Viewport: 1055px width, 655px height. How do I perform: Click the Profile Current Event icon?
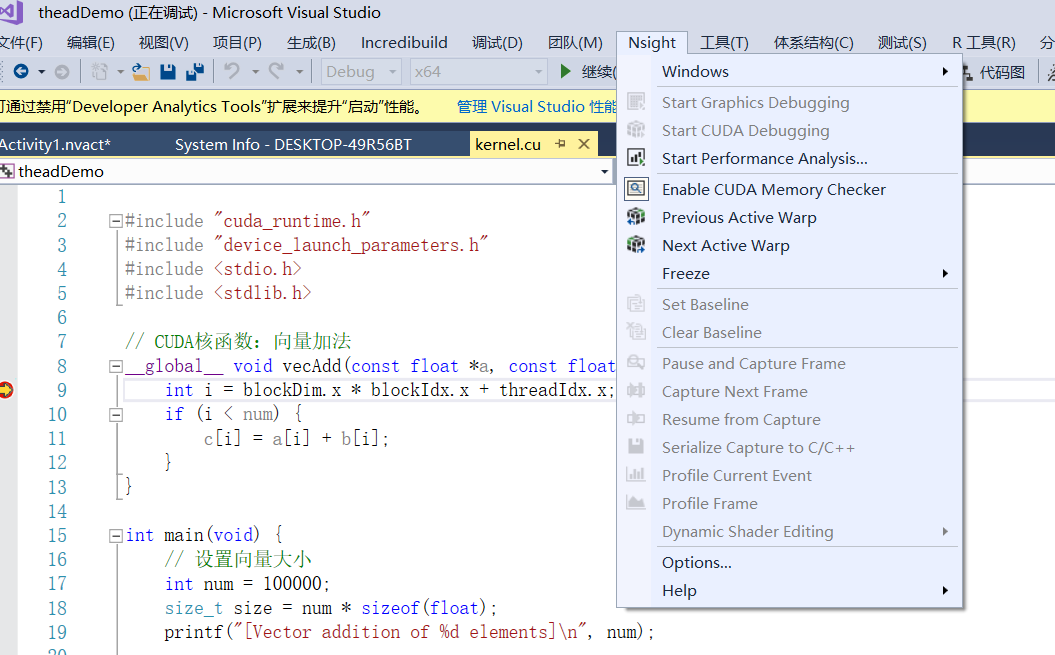(636, 475)
